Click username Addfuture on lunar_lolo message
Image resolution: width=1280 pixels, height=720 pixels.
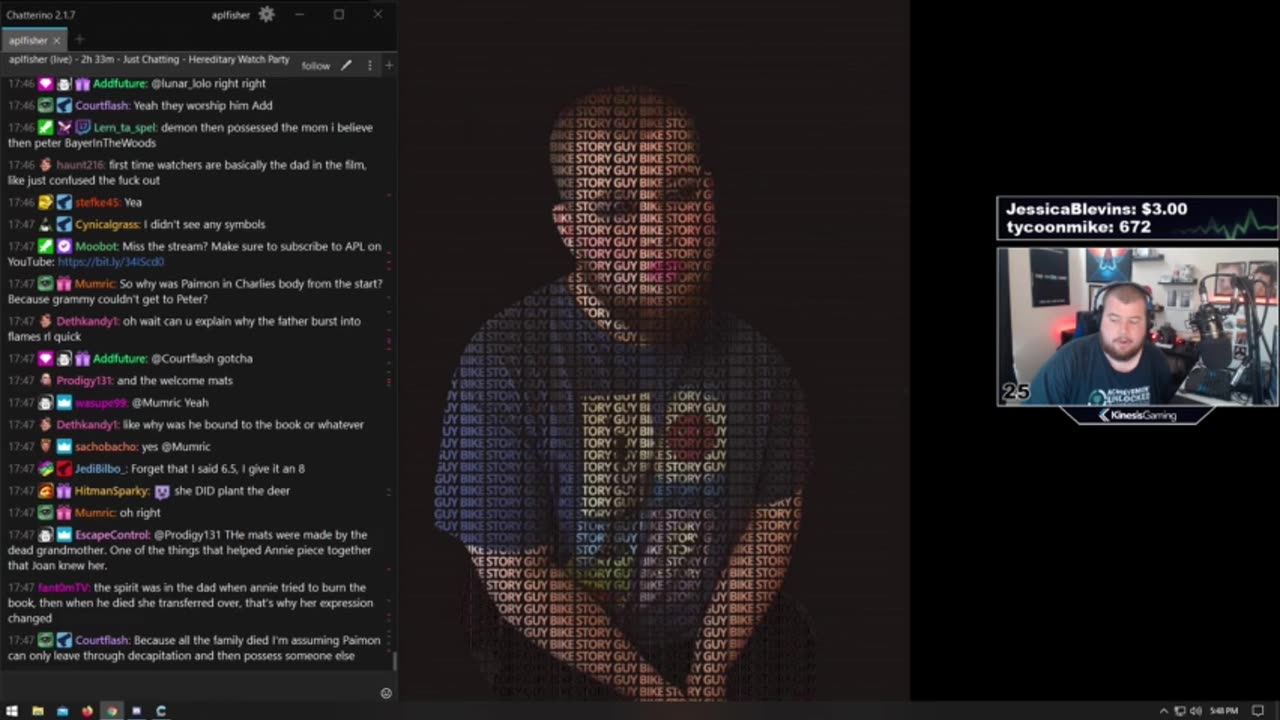120,84
